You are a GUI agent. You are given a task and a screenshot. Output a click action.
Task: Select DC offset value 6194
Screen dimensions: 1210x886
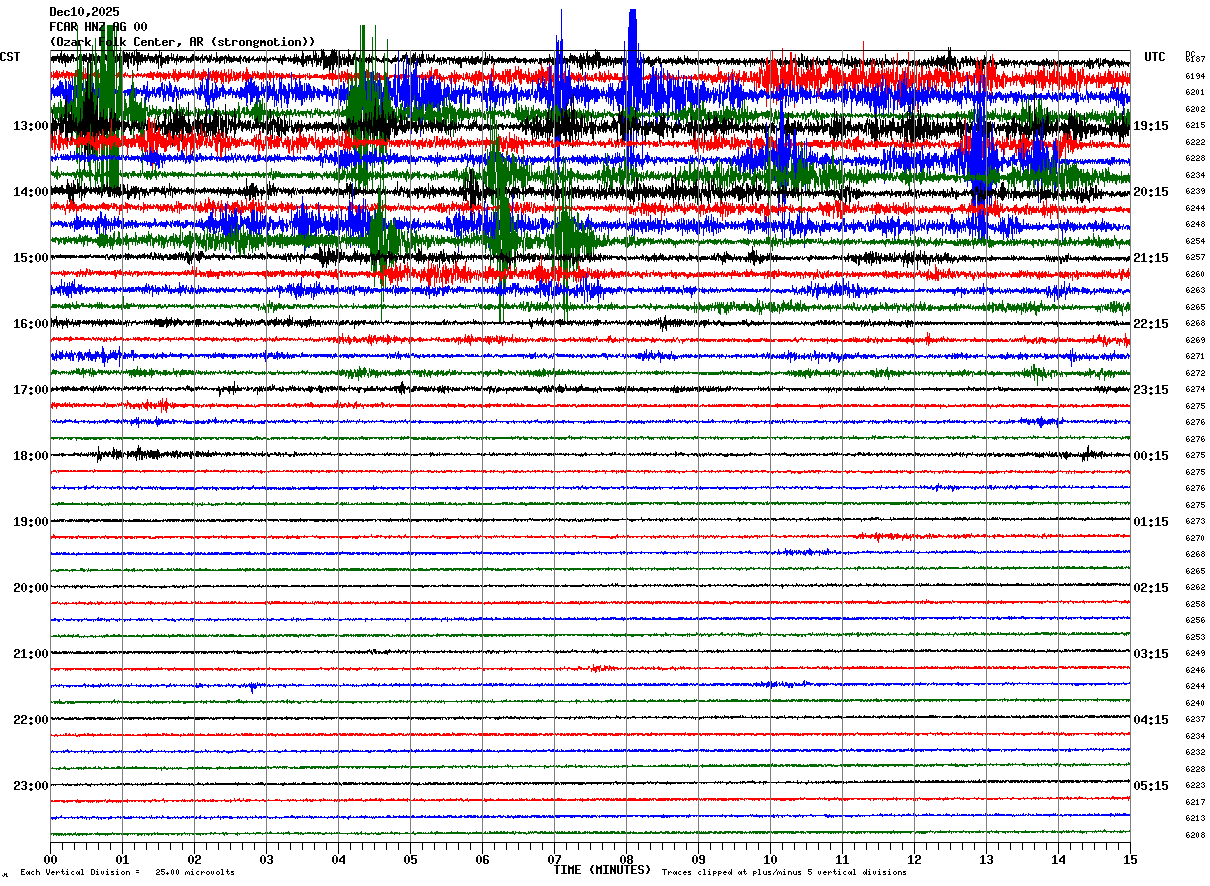click(x=1195, y=76)
